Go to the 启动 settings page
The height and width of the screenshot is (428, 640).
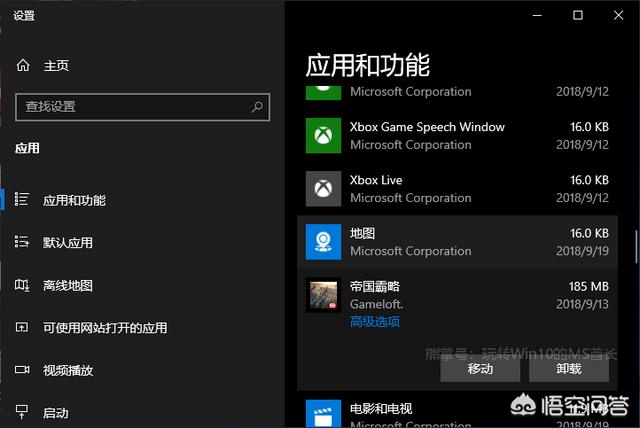pyautogui.click(x=56, y=413)
